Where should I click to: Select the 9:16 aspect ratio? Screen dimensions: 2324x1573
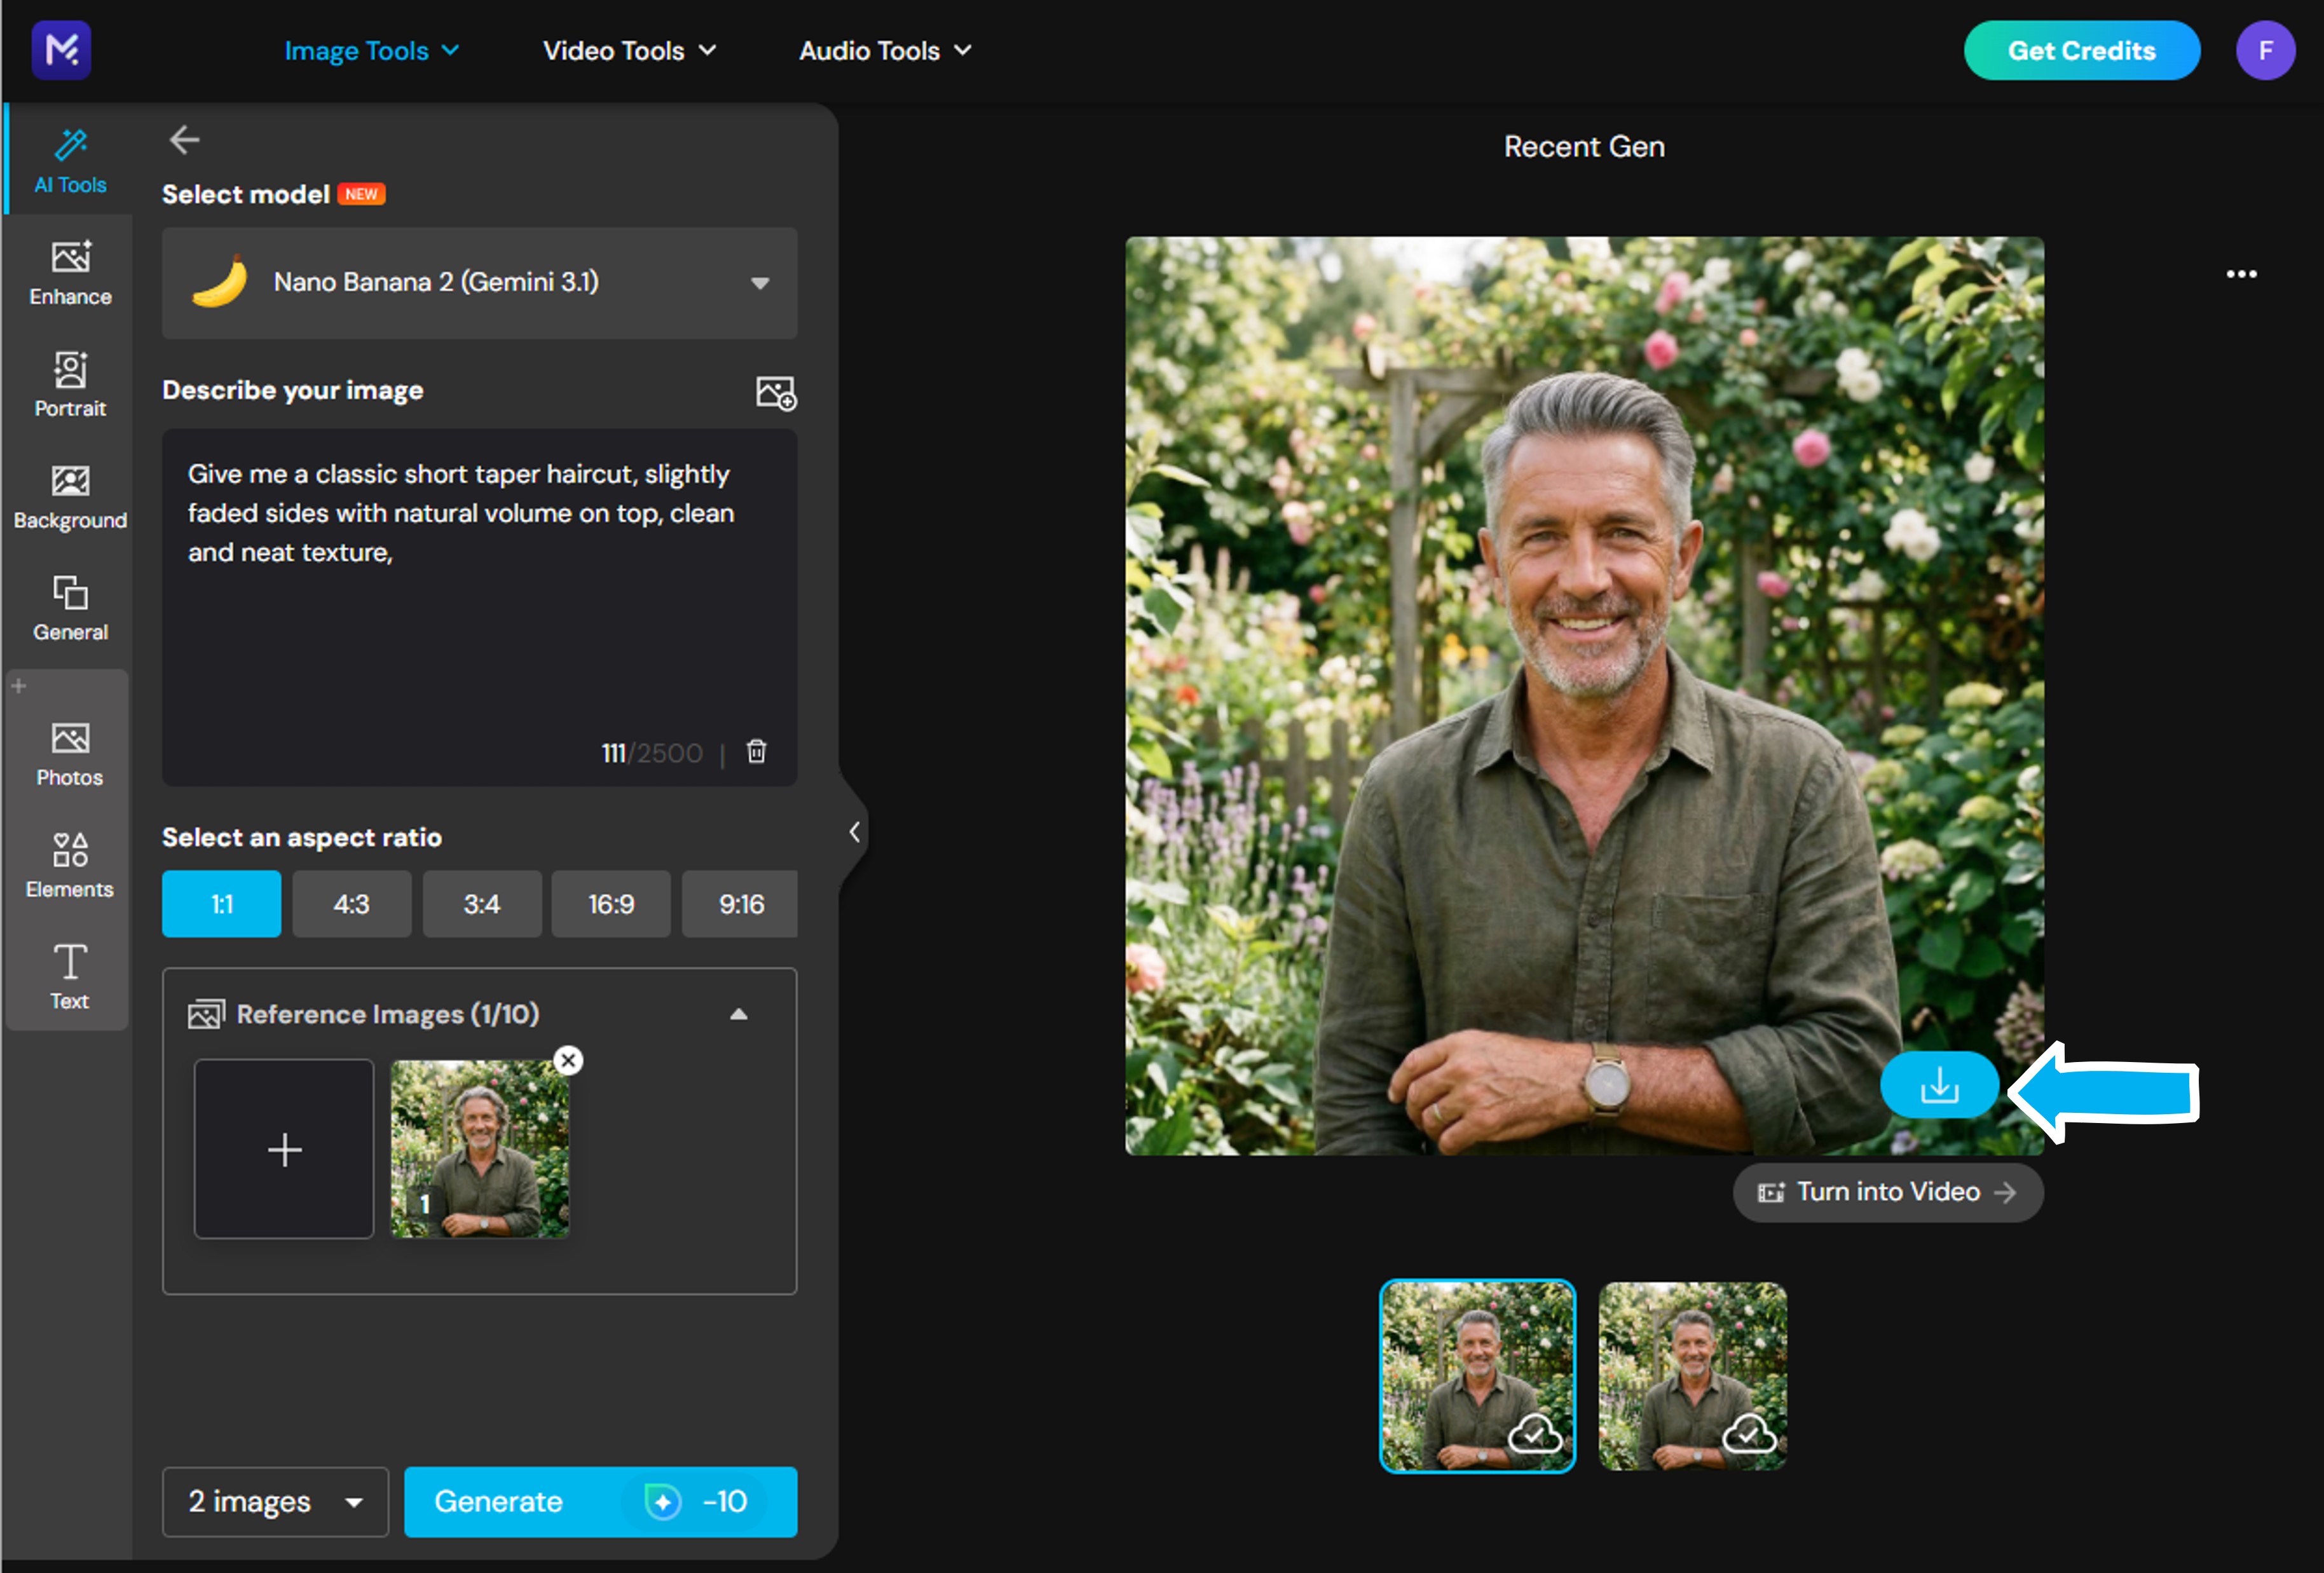740,904
